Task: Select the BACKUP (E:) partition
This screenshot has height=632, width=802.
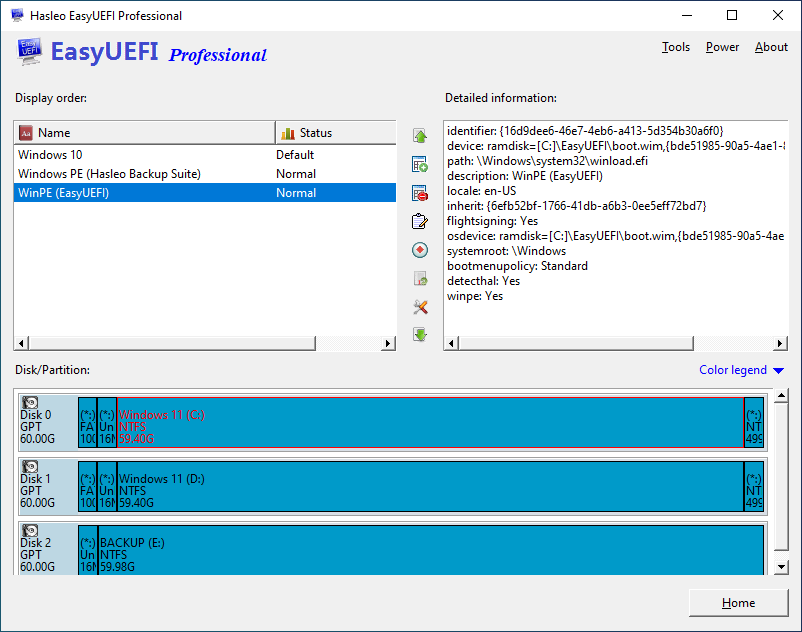Action: pyautogui.click(x=431, y=550)
